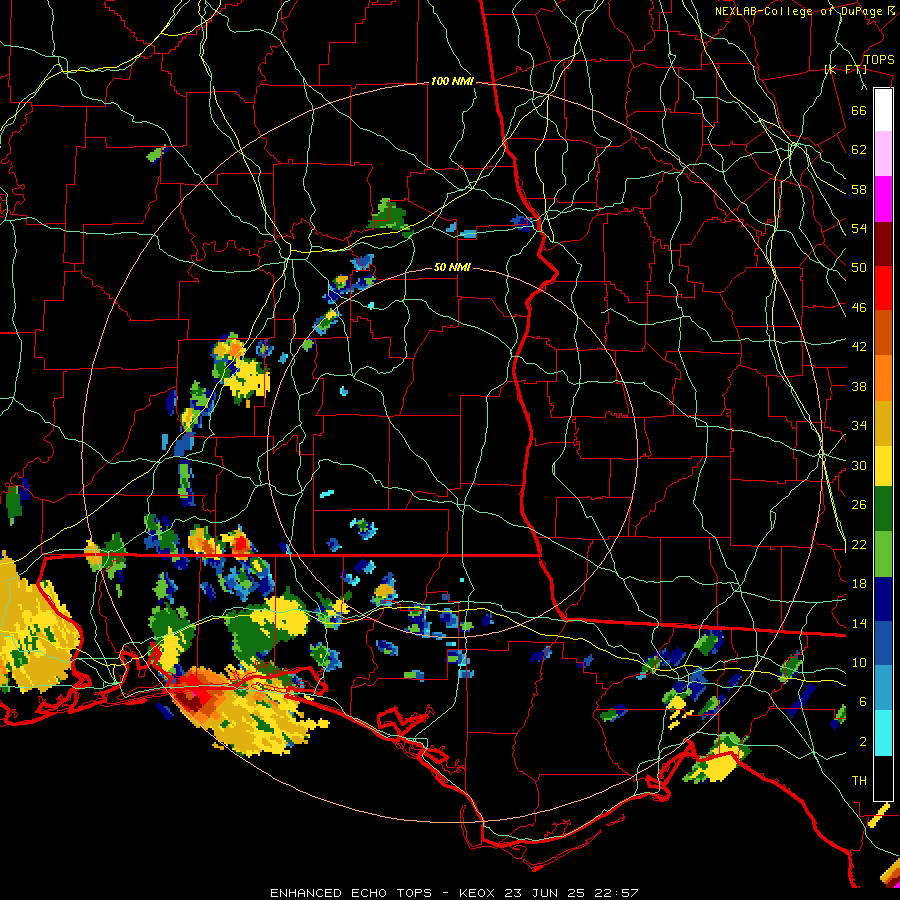Click the '42' legend value
The image size is (900, 900).
(x=859, y=347)
